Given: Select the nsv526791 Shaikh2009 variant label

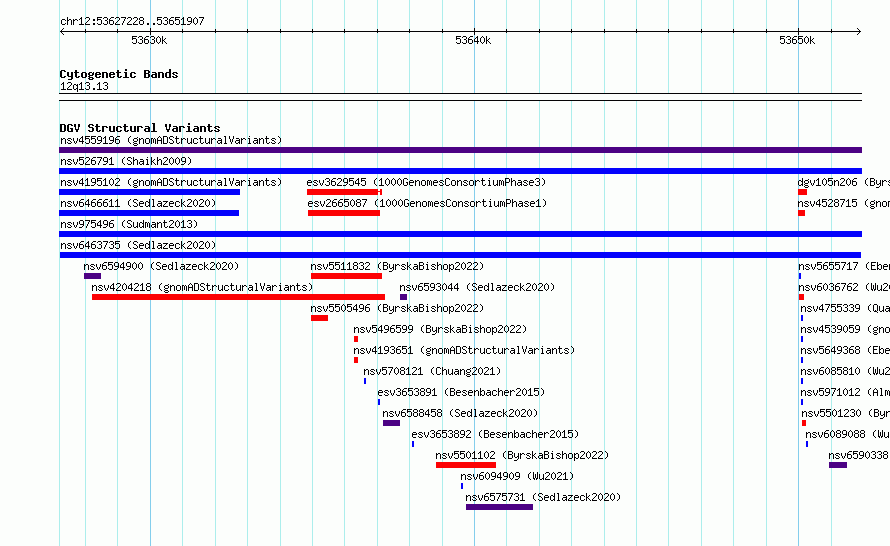Looking at the screenshot, I should (x=126, y=161).
